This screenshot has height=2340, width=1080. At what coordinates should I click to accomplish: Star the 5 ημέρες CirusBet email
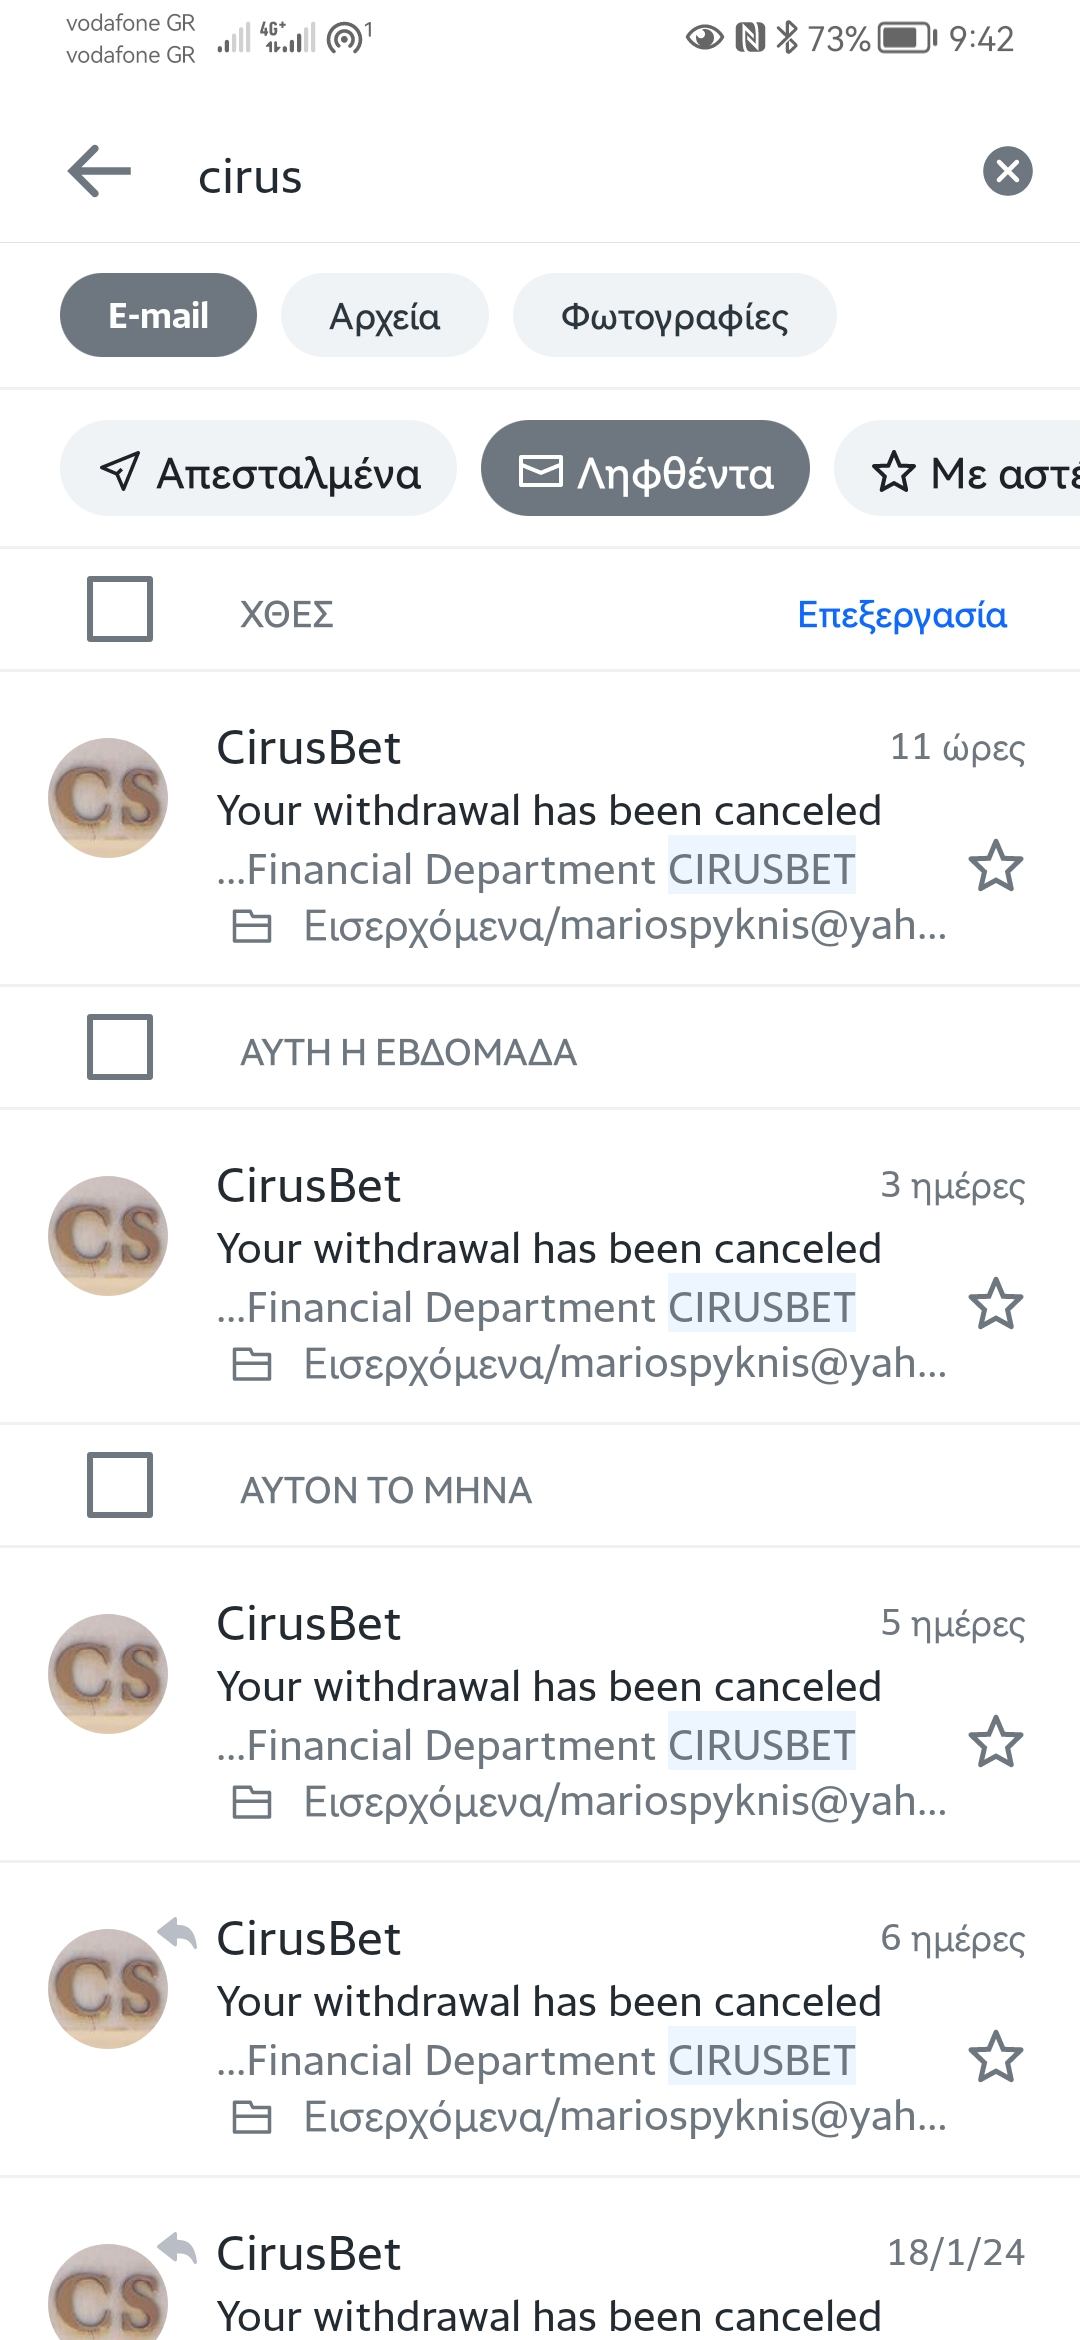996,1743
